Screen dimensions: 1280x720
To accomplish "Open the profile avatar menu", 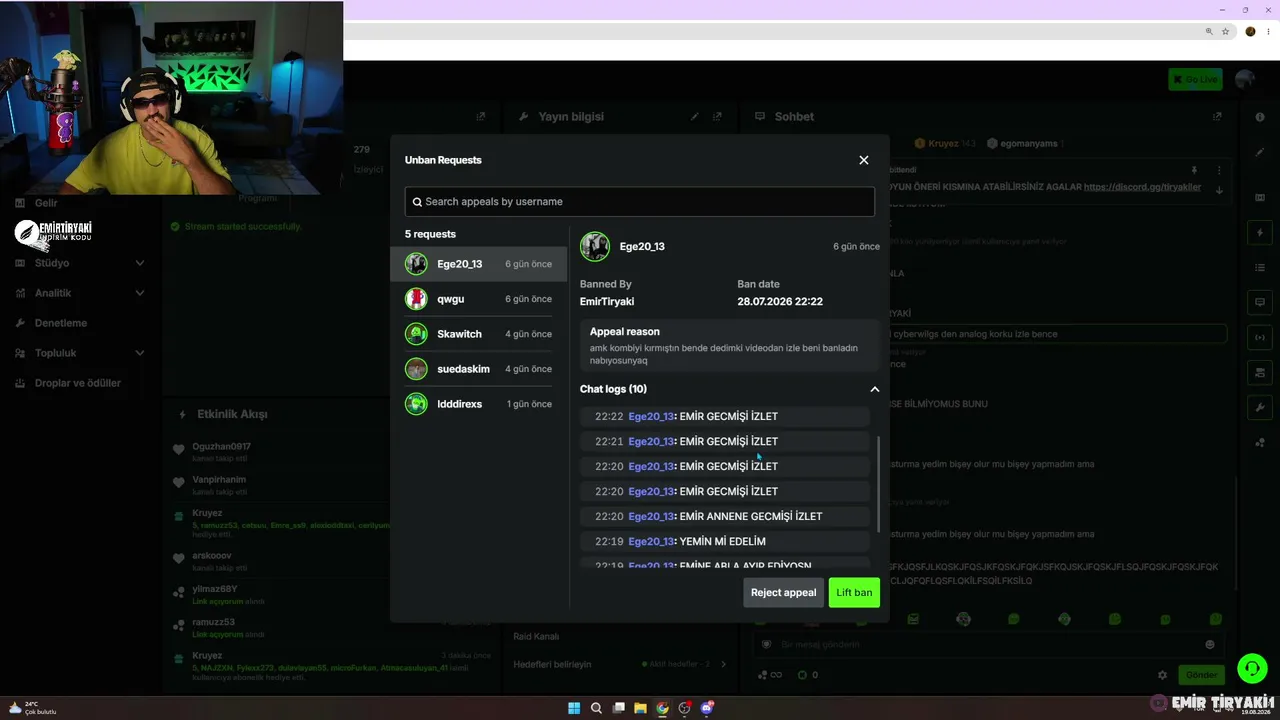I will click(1245, 79).
